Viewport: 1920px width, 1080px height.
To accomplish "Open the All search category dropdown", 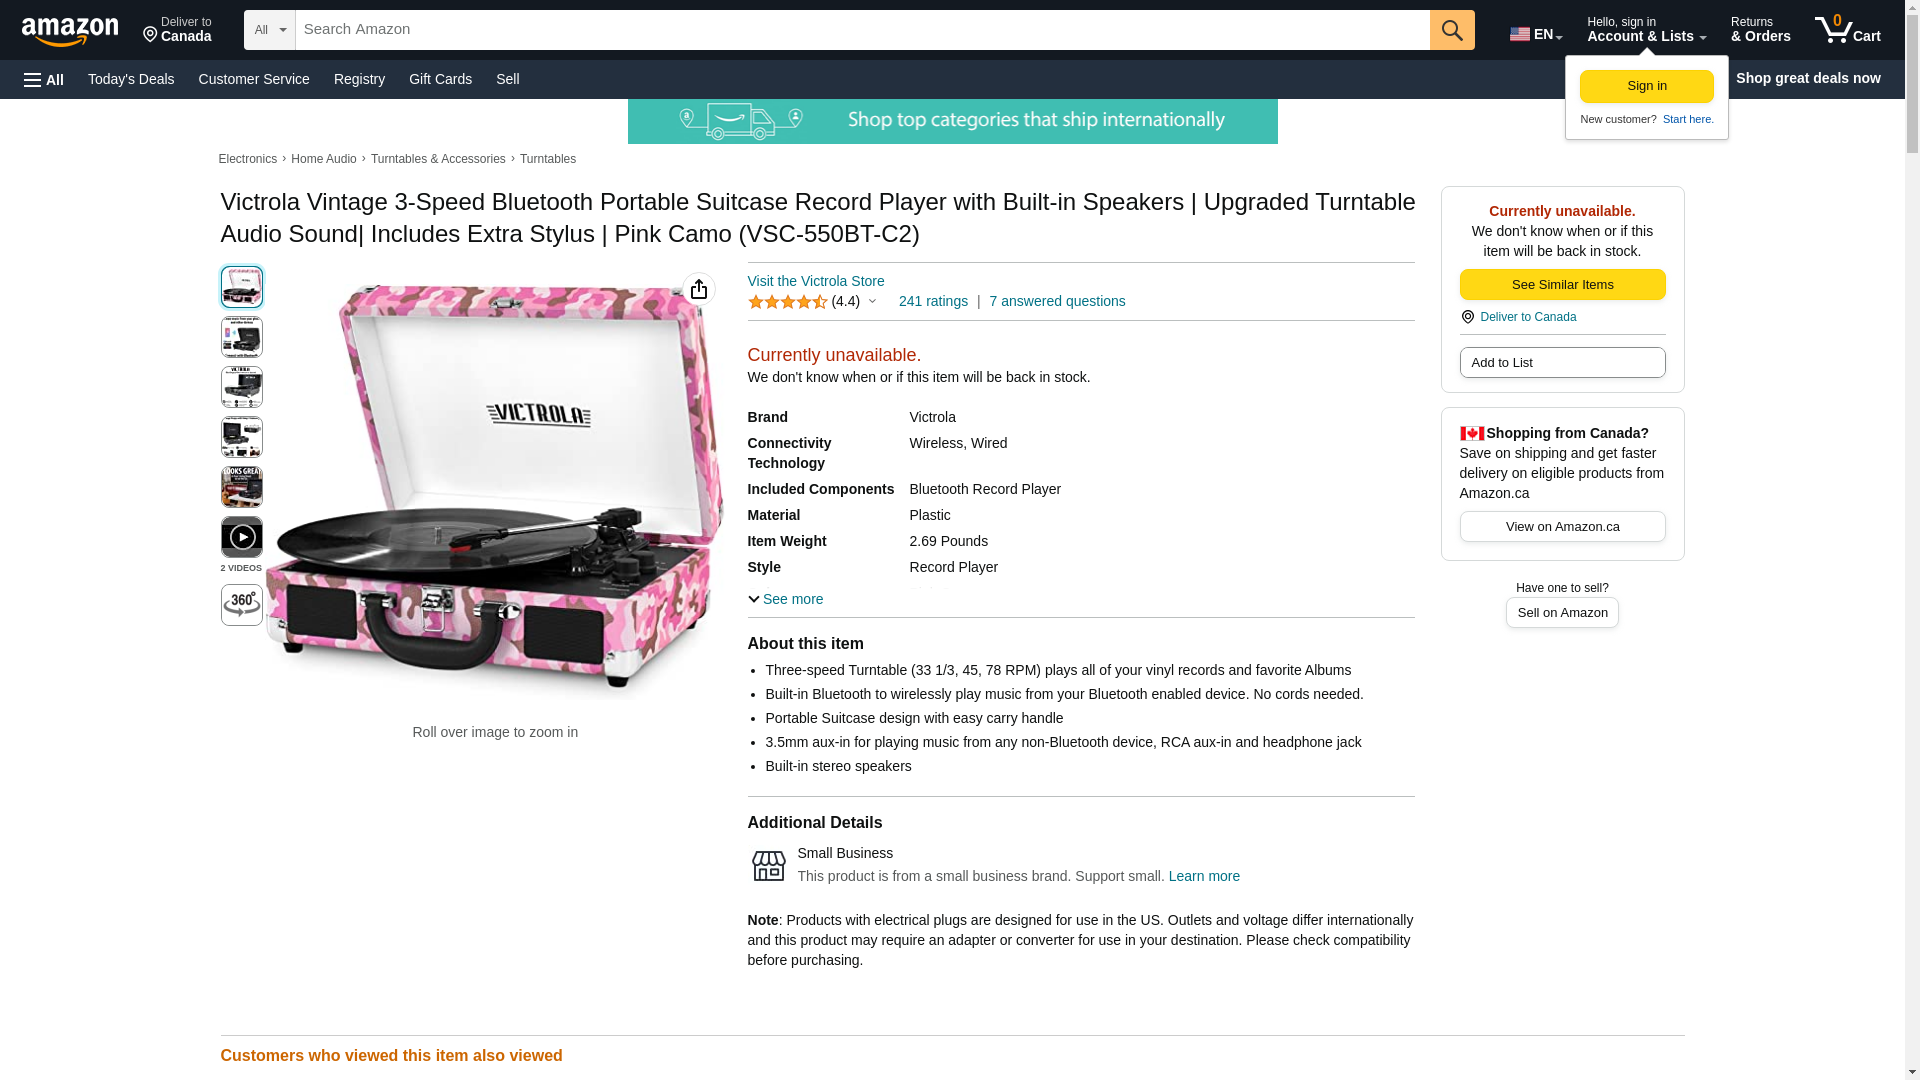I will point(269,30).
